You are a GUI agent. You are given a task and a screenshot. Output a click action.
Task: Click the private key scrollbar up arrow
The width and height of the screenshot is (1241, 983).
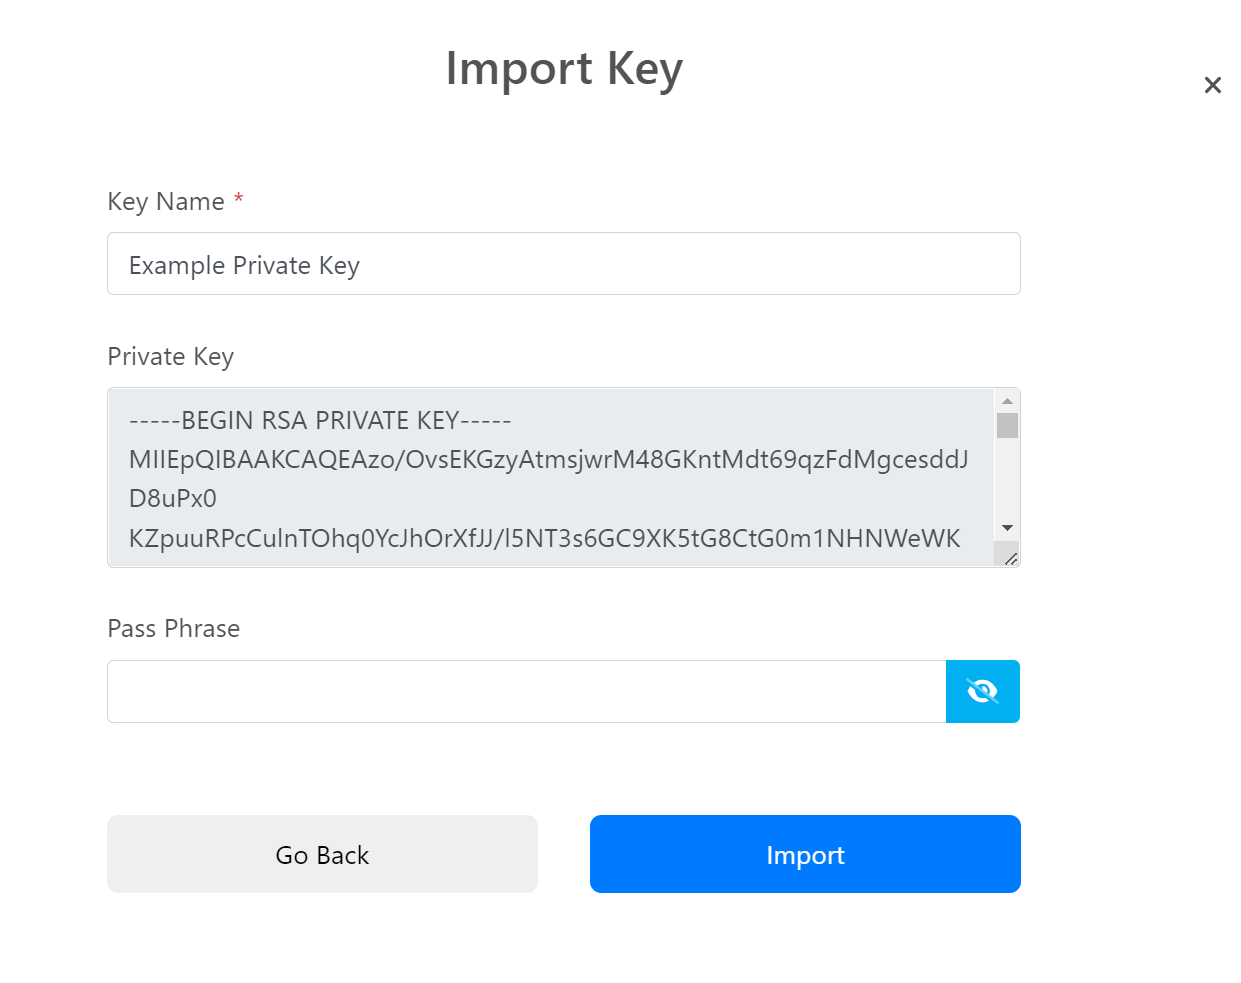coord(1007,400)
